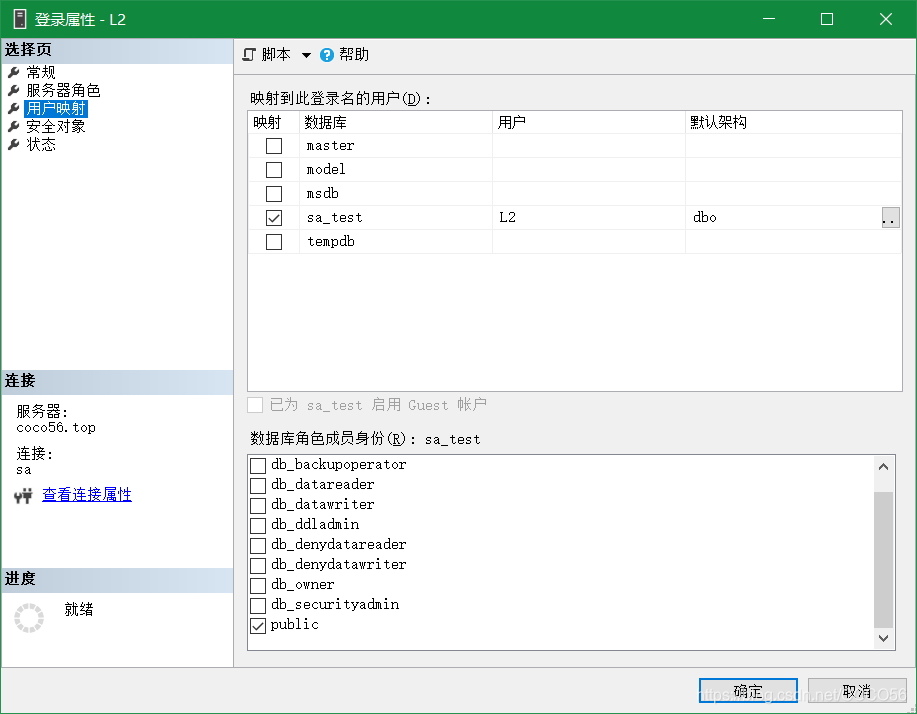Click role list scroll up arrow
The image size is (917, 714).
[884, 467]
